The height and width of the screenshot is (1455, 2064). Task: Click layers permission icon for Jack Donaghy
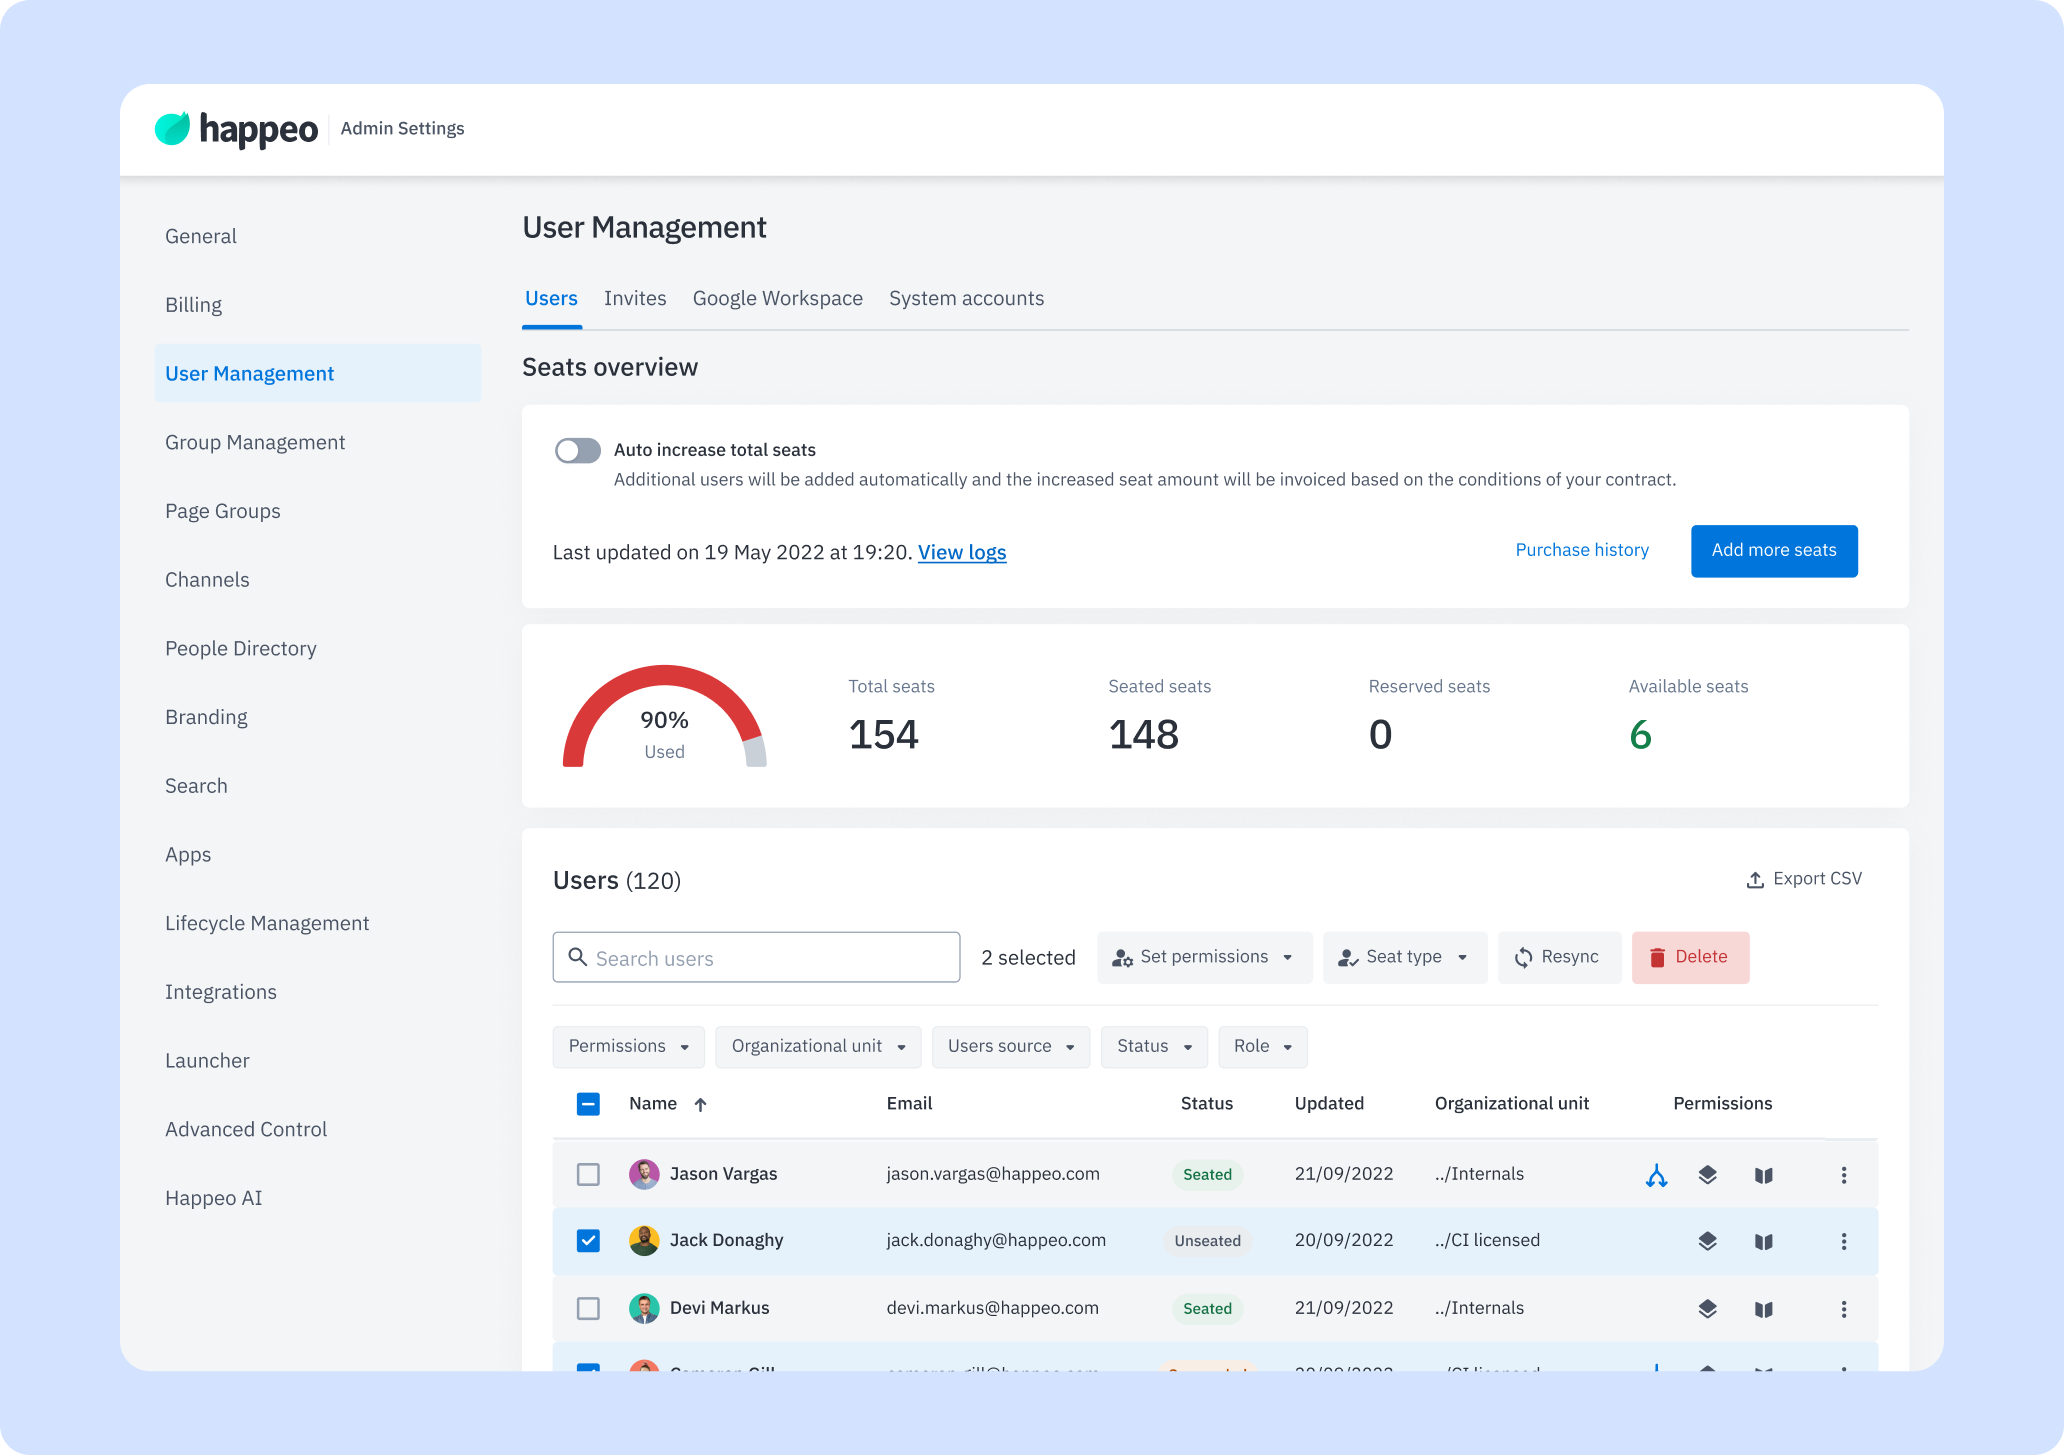[x=1707, y=1241]
